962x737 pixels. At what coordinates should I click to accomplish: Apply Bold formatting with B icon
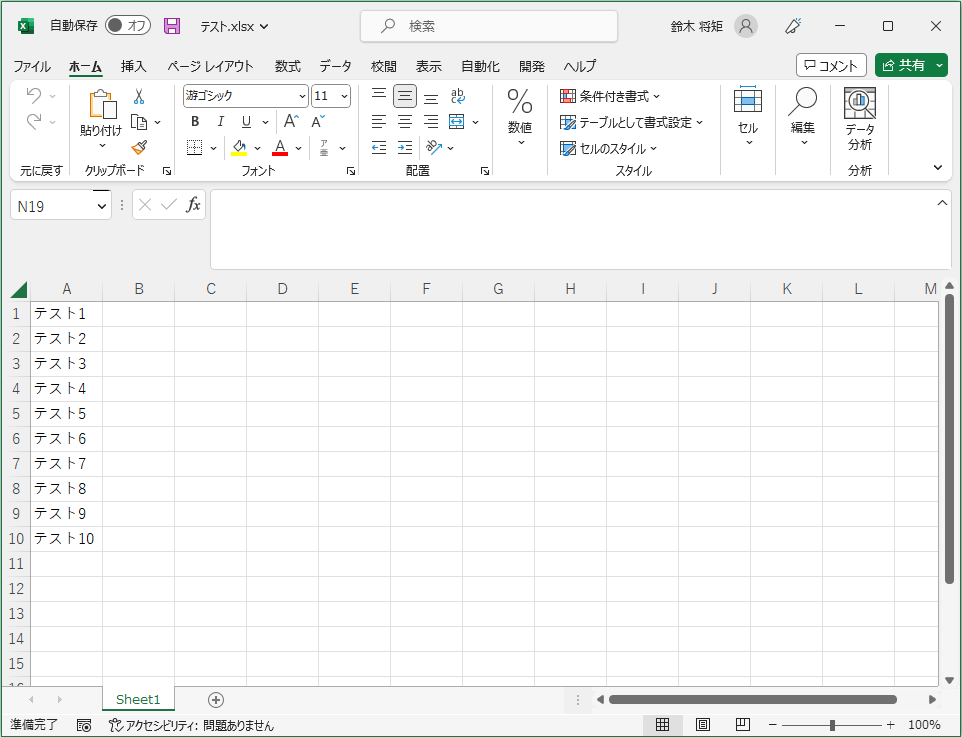point(195,122)
